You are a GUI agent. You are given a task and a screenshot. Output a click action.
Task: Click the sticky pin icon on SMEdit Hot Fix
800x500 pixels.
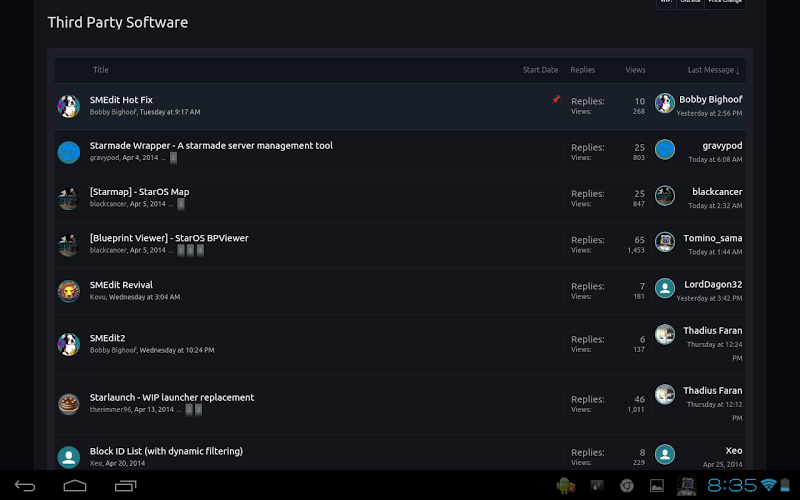[x=556, y=99]
